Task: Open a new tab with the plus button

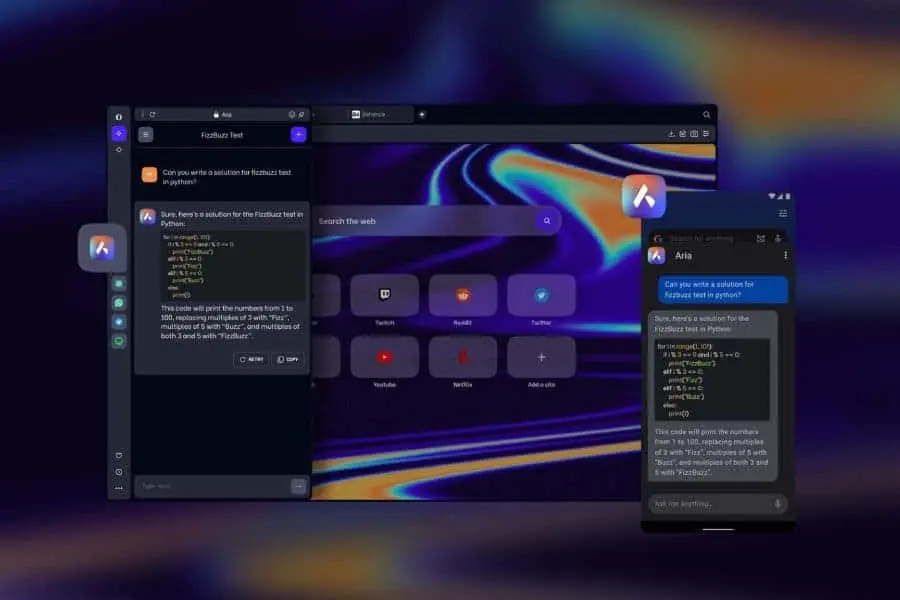Action: pyautogui.click(x=422, y=114)
